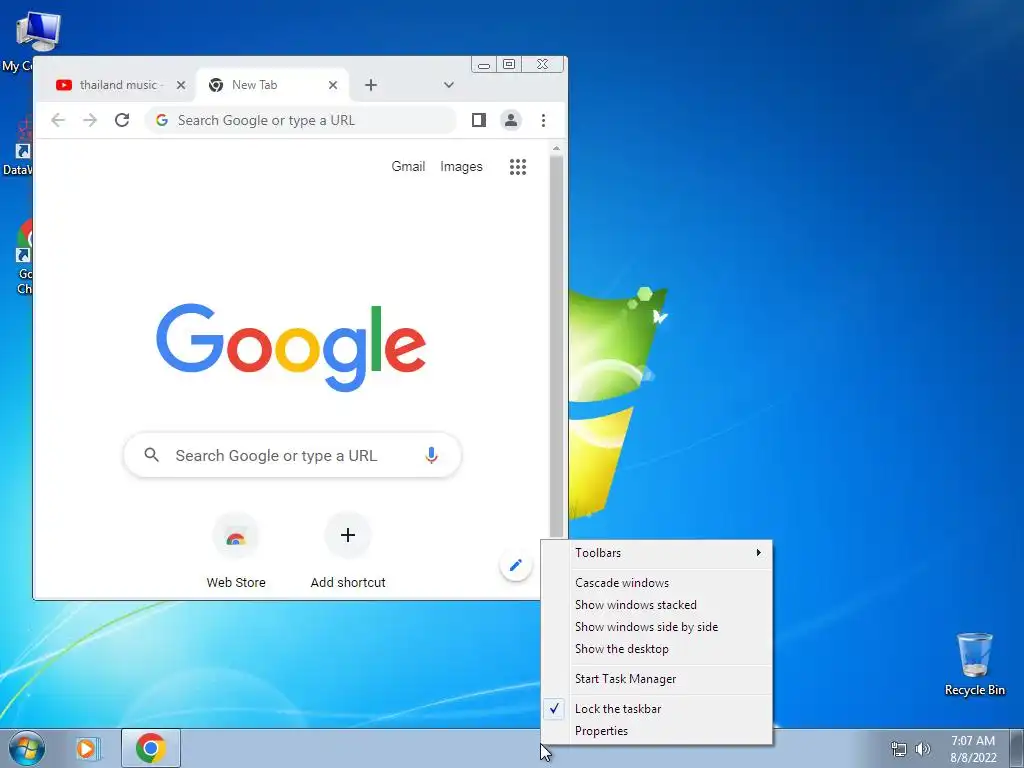Click the Show desktop strip beside the clock

coord(1017,748)
